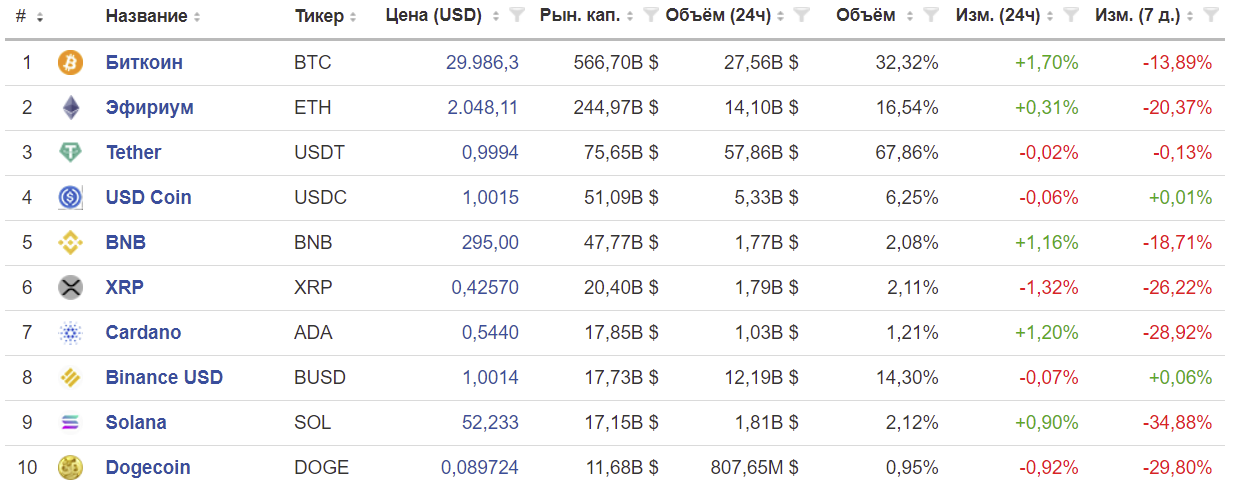Screen dimensions: 1249x496
Task: Click the Название column header
Action: pyautogui.click(x=146, y=17)
